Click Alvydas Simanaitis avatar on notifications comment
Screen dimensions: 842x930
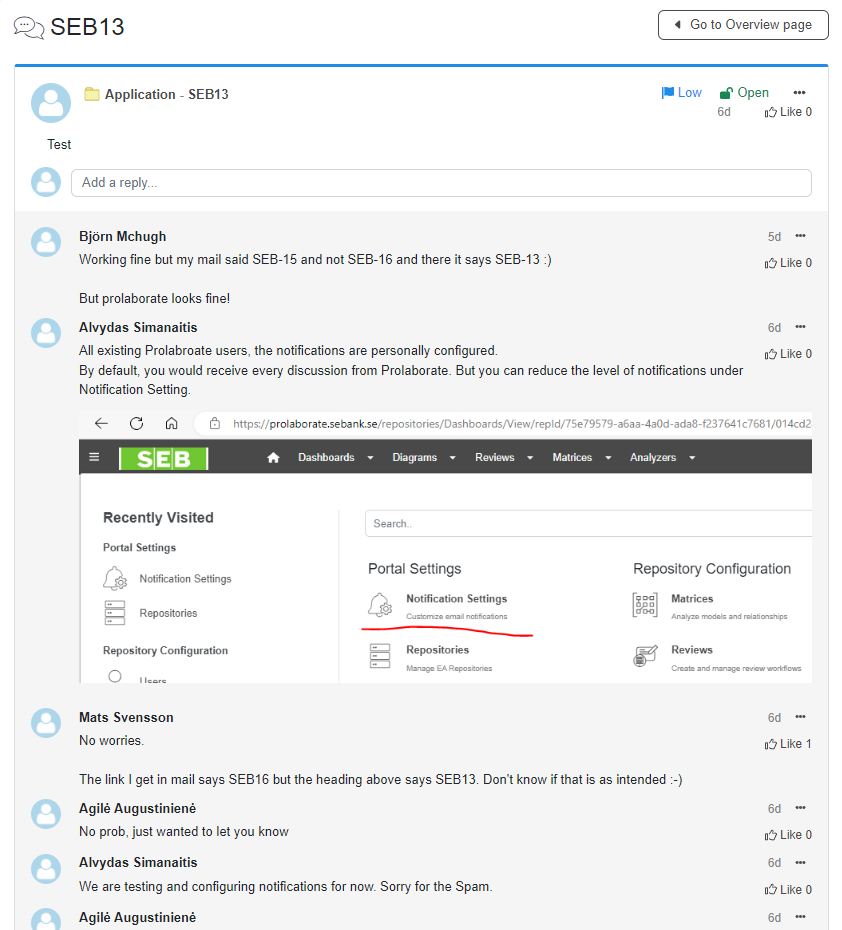(x=46, y=333)
